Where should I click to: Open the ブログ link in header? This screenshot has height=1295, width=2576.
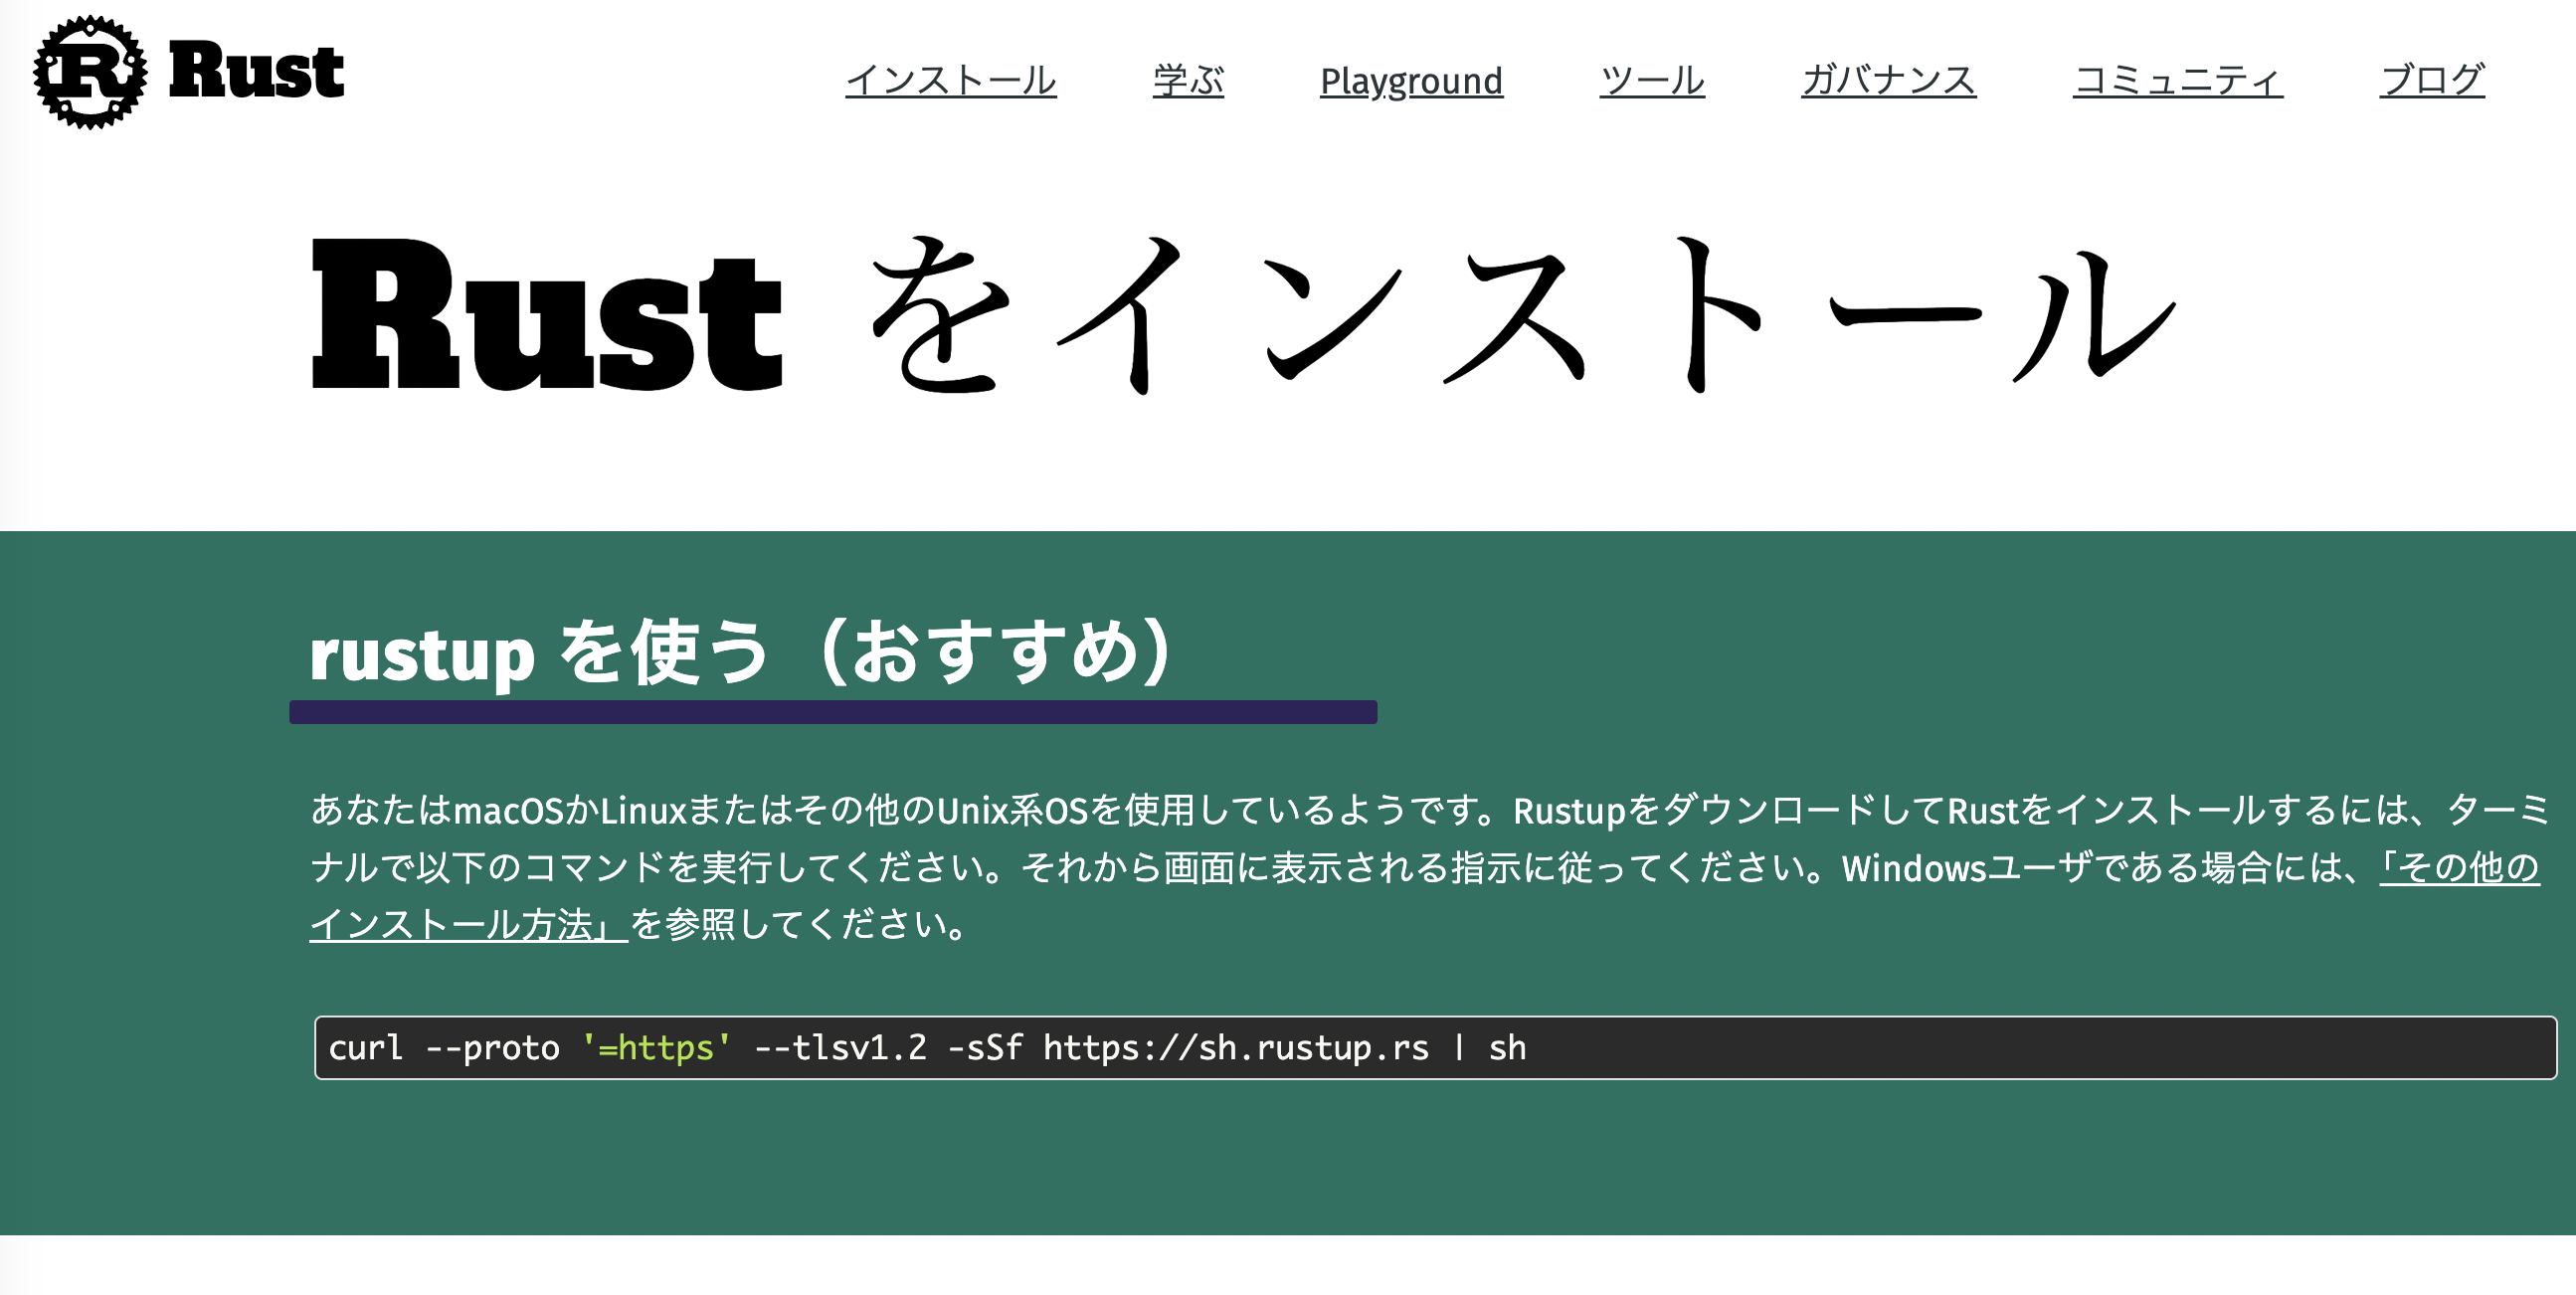click(2432, 80)
